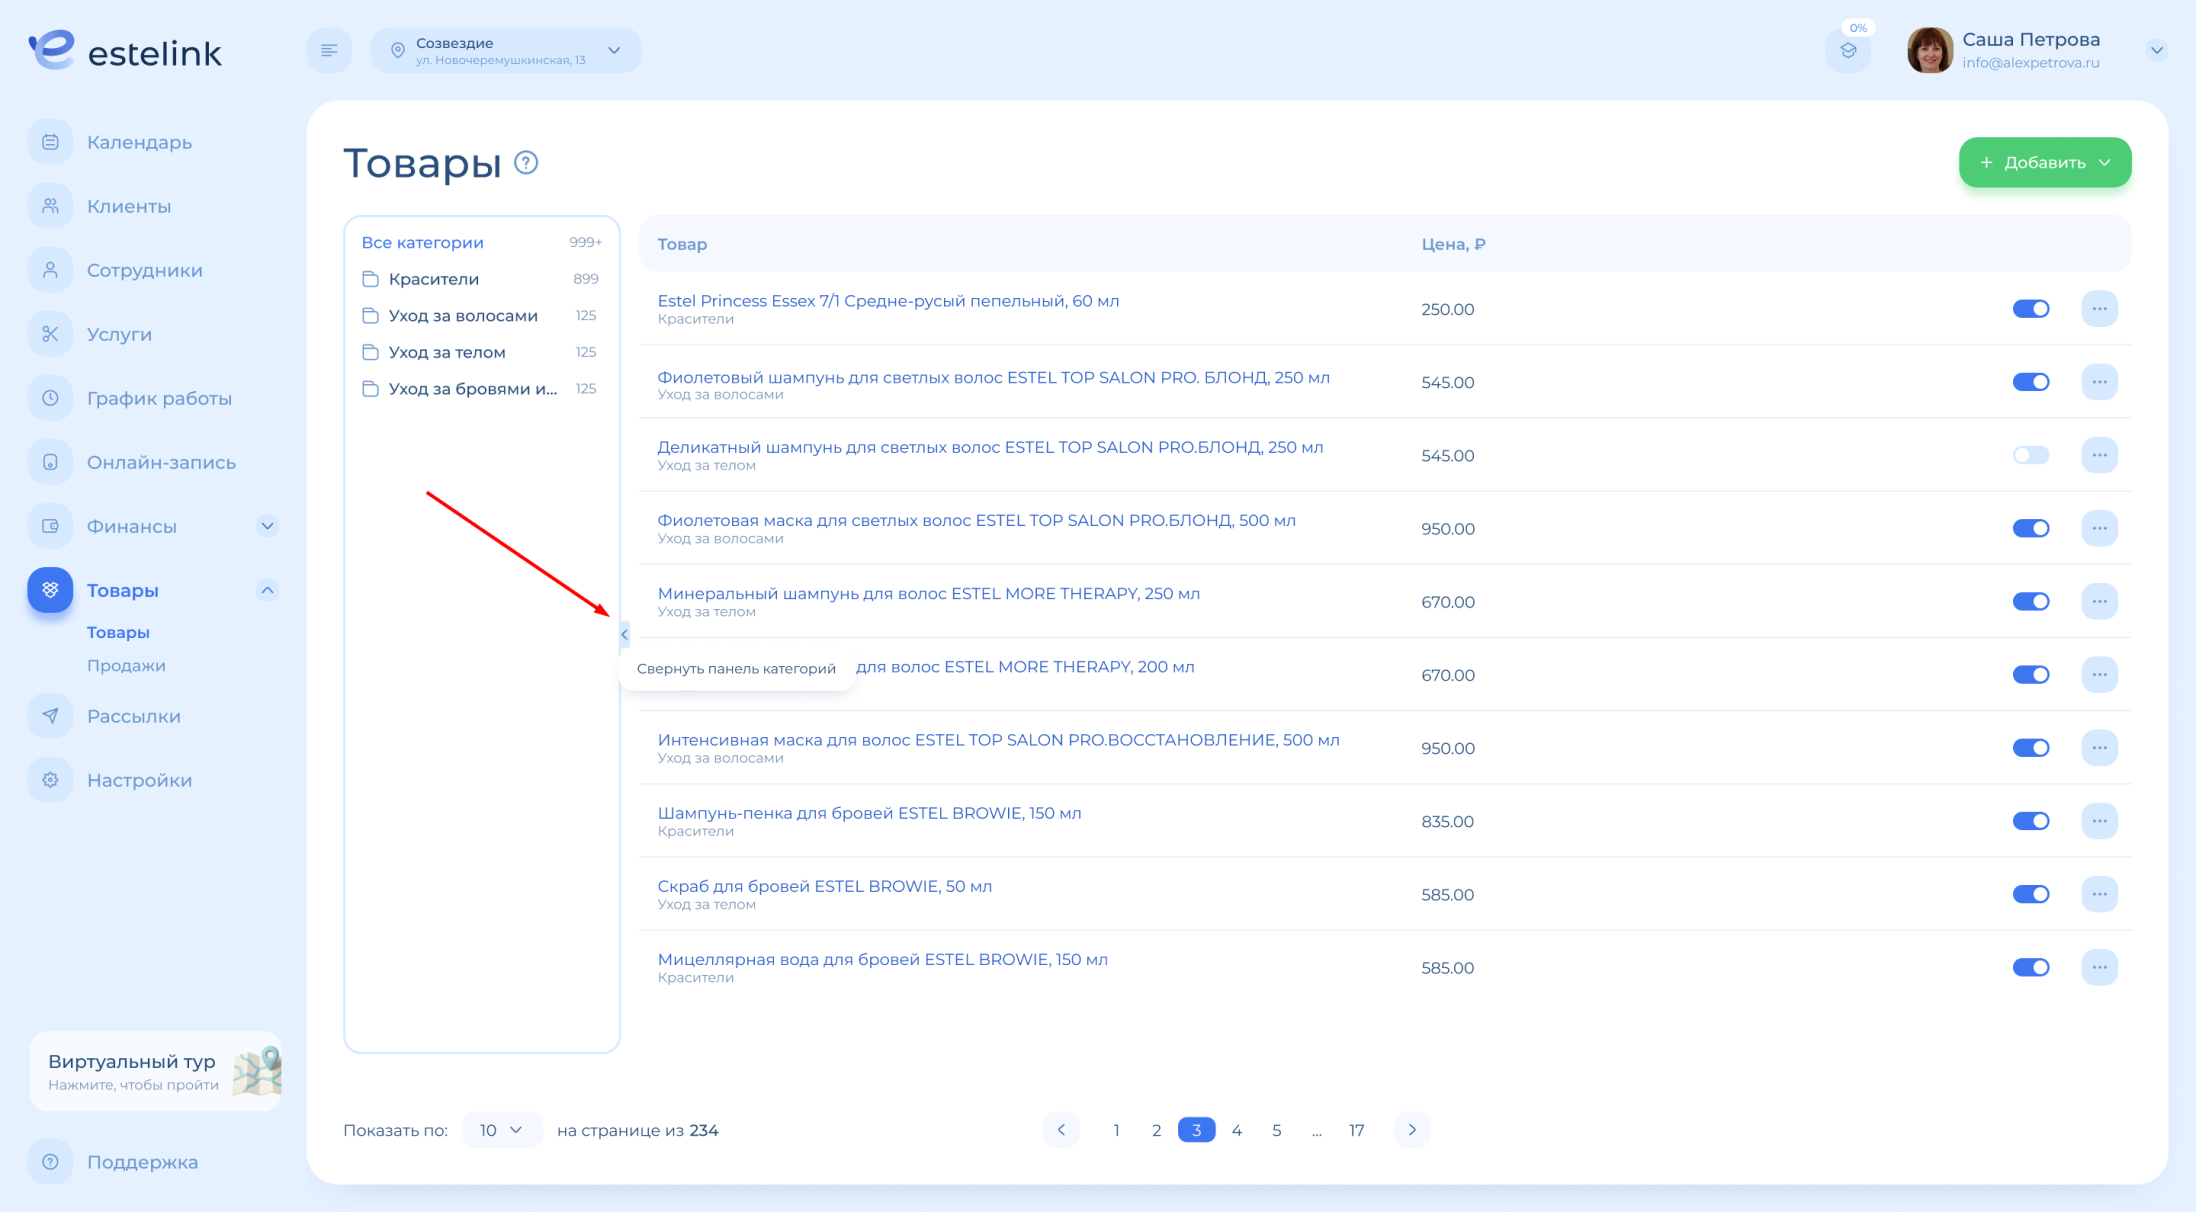
Task: Select the Товары submenu item
Action: pyautogui.click(x=118, y=632)
